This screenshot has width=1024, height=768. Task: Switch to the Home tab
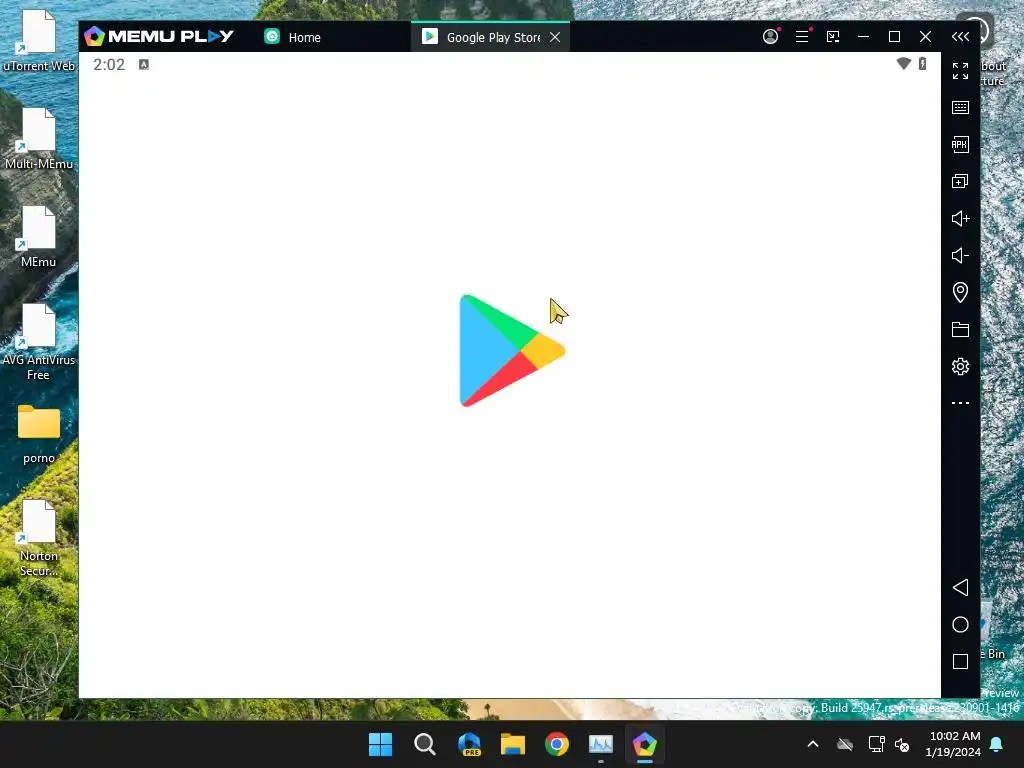pyautogui.click(x=293, y=37)
